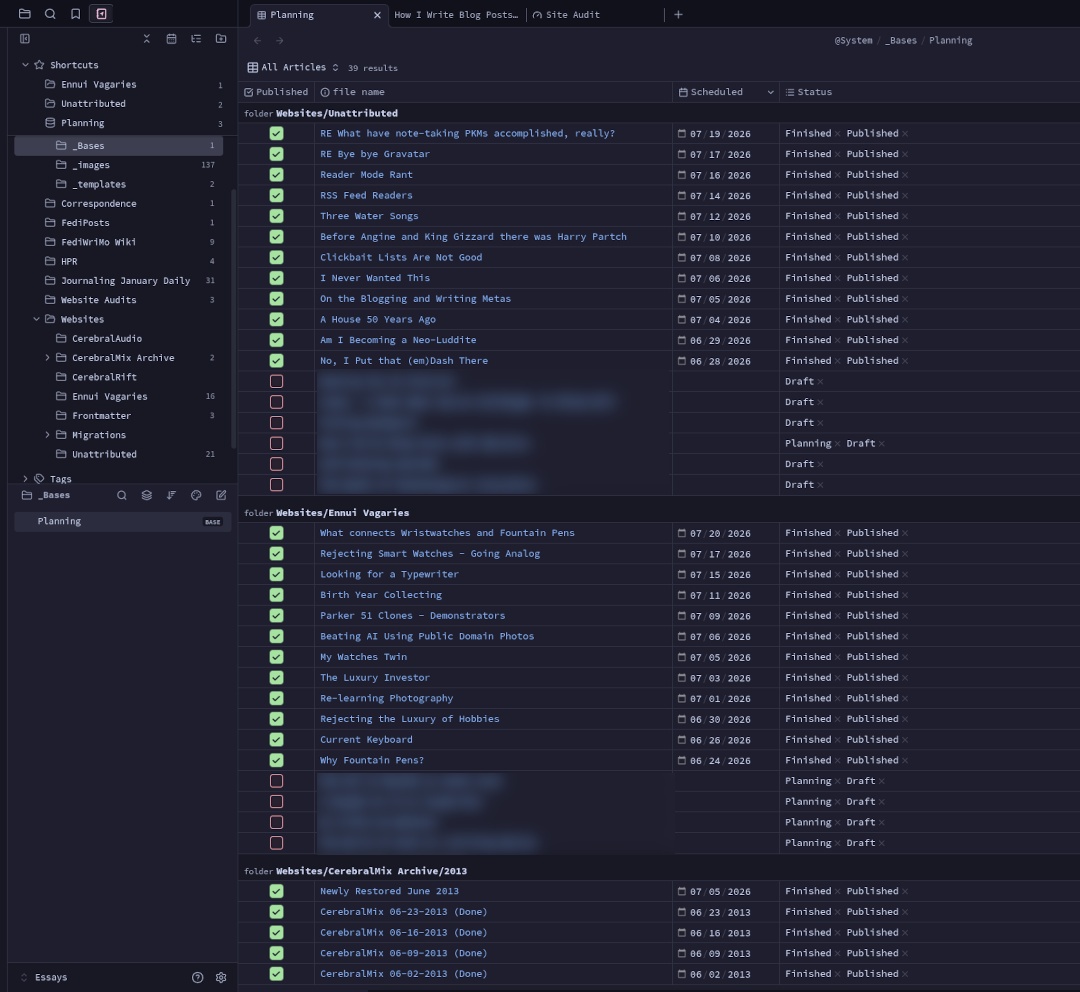Viewport: 1080px width, 992px height.
Task: Open the Notebook Navigator sidebar tab
Action: coord(101,14)
